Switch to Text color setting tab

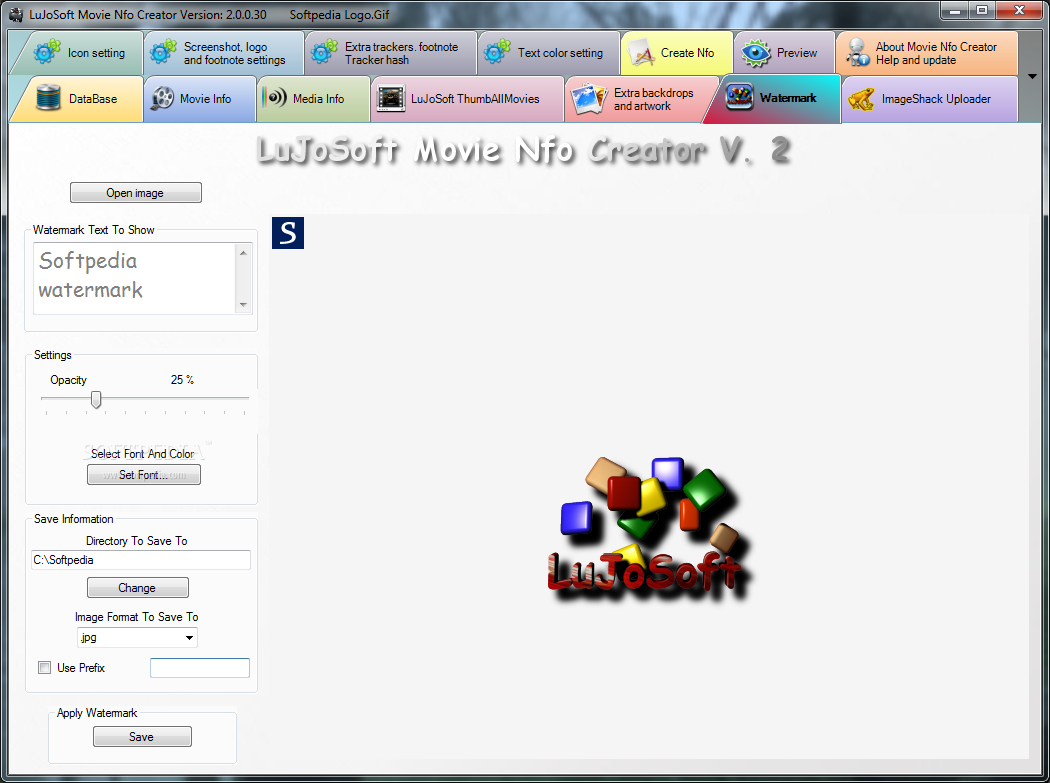(x=548, y=53)
